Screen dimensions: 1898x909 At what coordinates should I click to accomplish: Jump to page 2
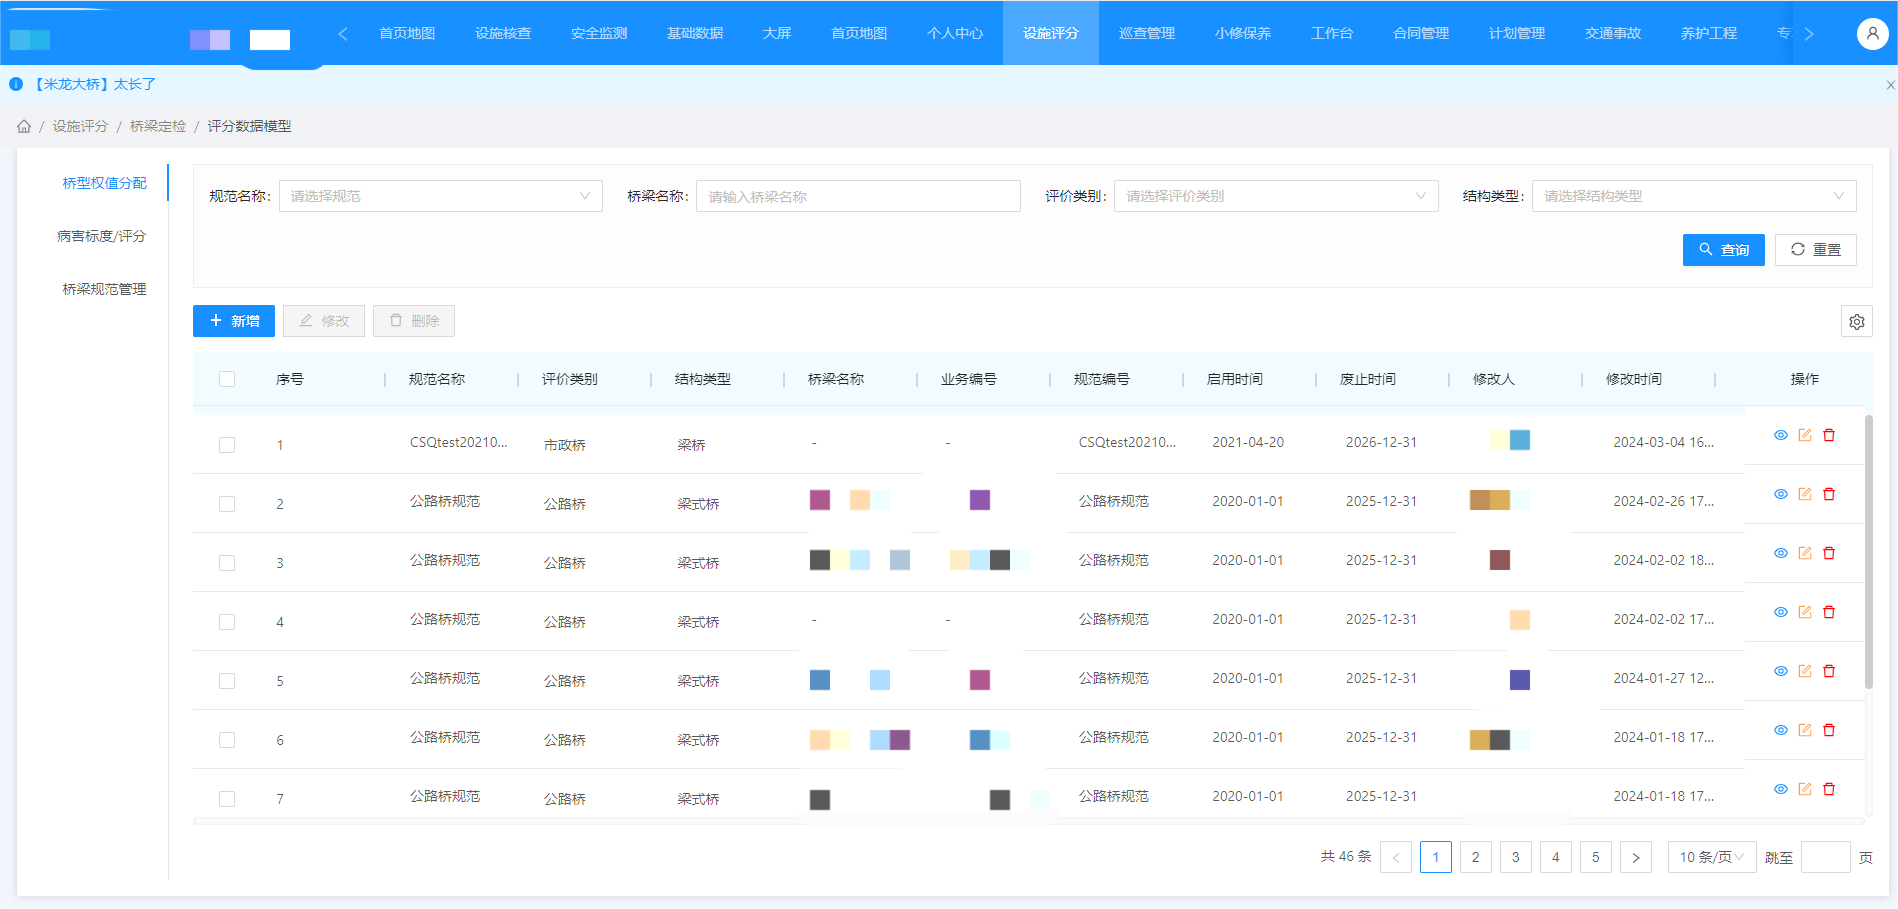pyautogui.click(x=1476, y=857)
